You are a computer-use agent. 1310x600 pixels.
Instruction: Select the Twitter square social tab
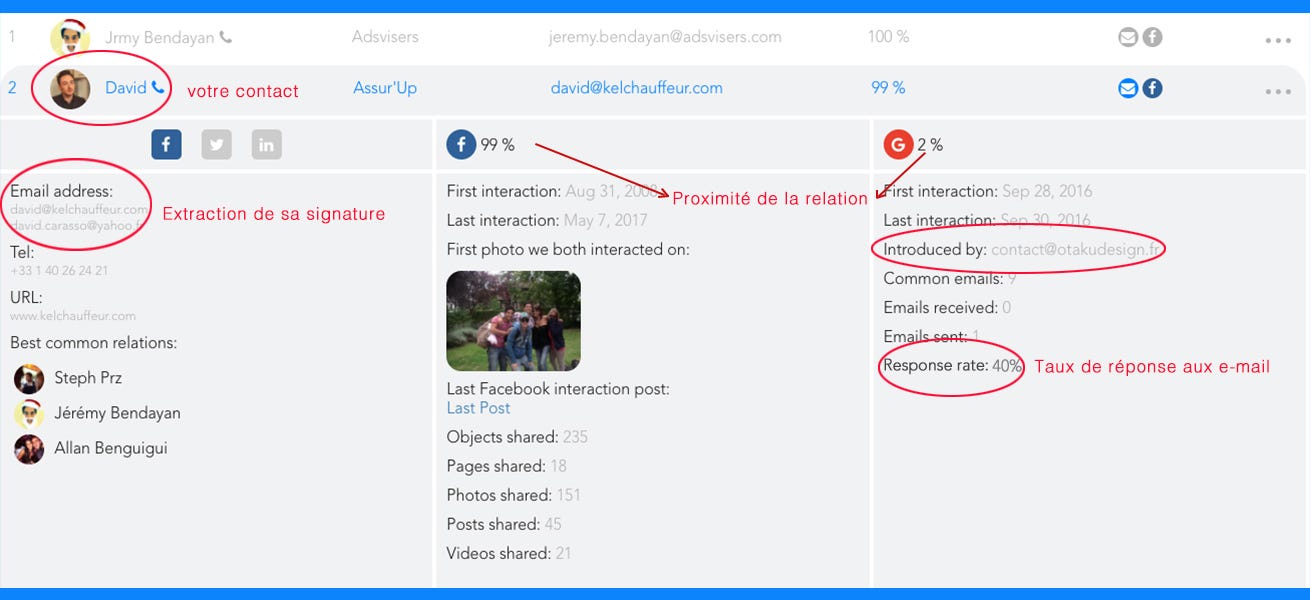[216, 145]
